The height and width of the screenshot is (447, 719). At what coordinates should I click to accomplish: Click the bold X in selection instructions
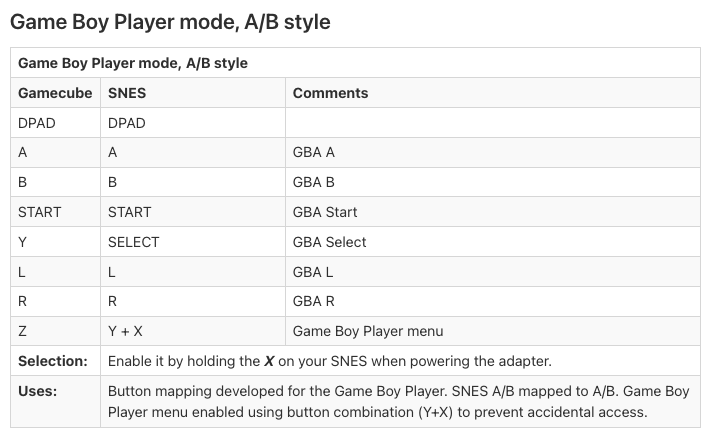coord(269,361)
